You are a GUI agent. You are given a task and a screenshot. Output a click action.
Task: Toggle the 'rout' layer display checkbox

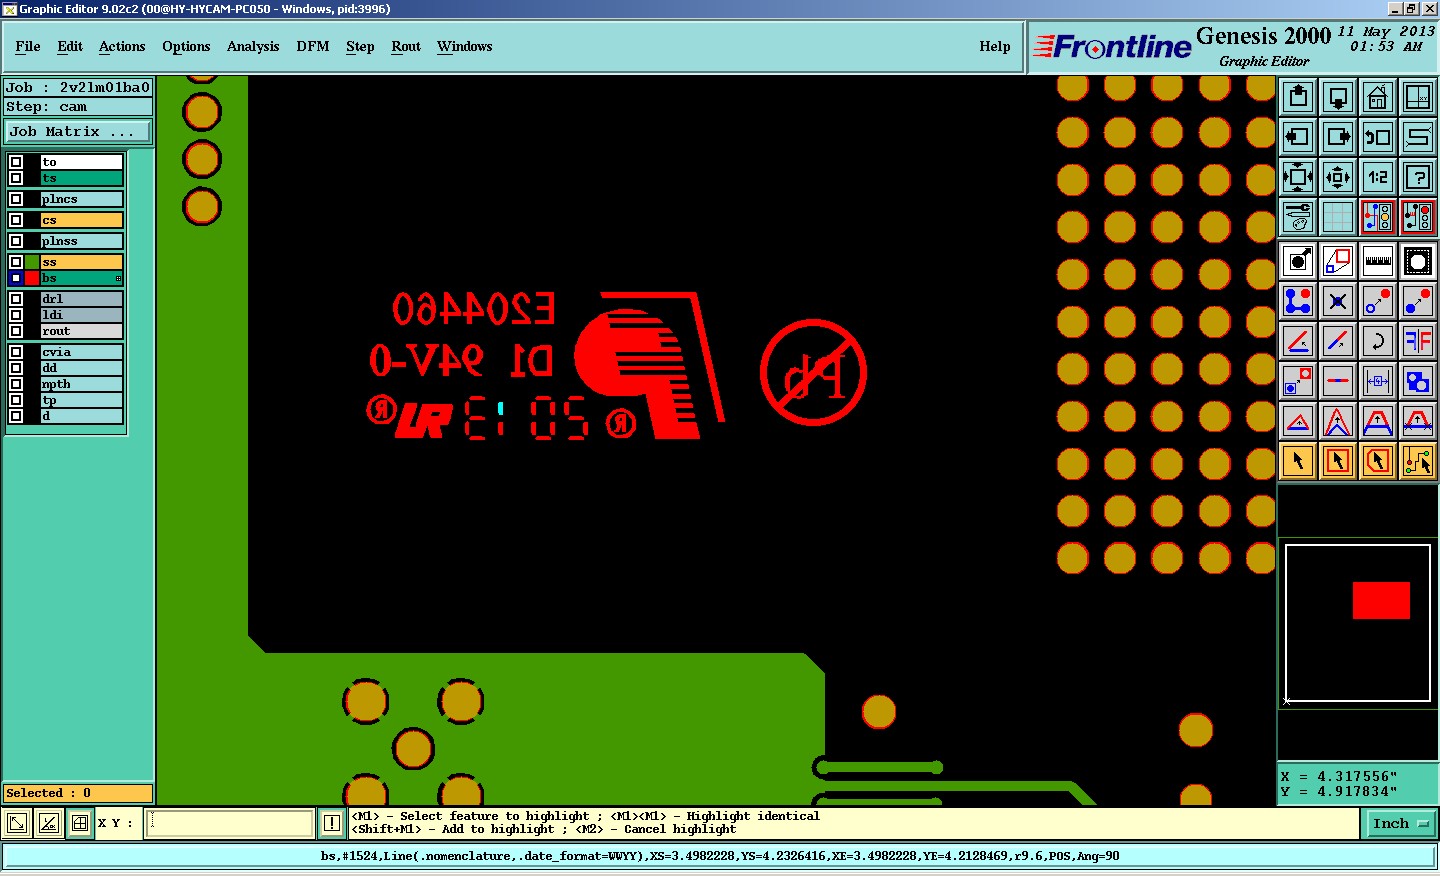coord(16,331)
